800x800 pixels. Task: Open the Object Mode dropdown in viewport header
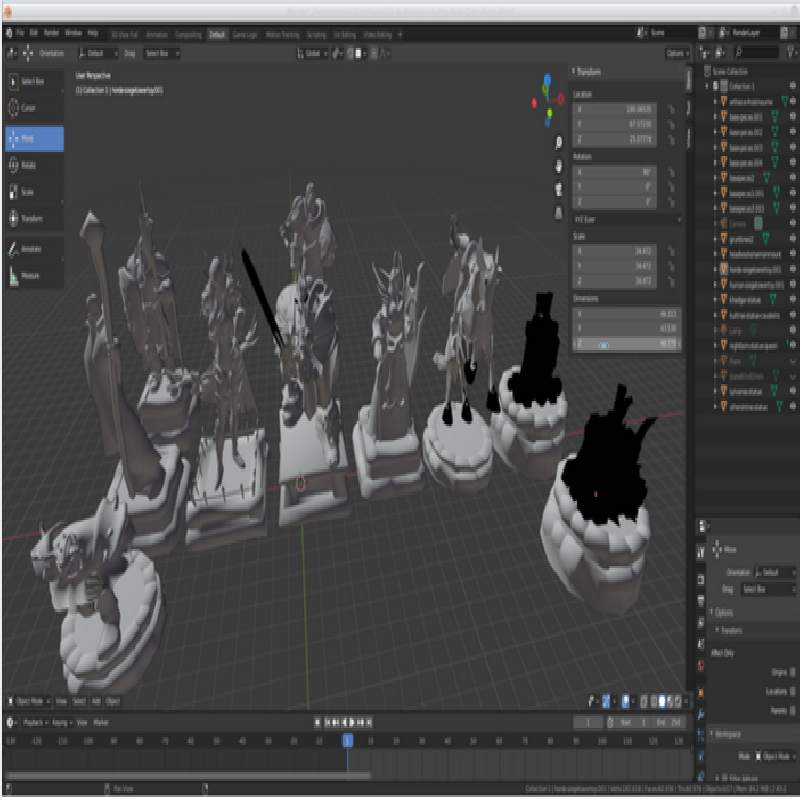(x=29, y=701)
